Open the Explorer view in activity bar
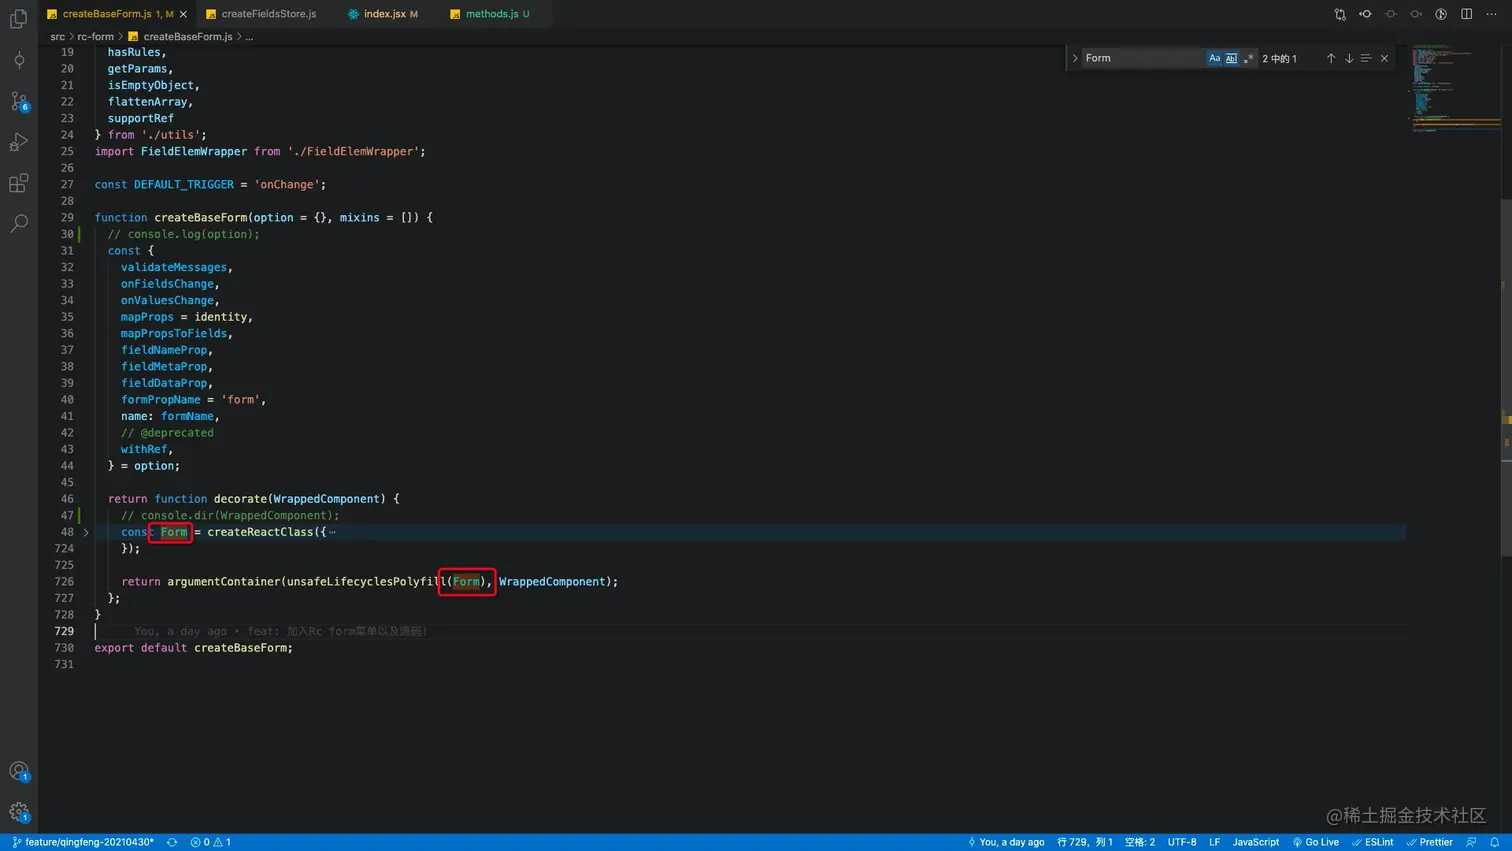 [18, 20]
